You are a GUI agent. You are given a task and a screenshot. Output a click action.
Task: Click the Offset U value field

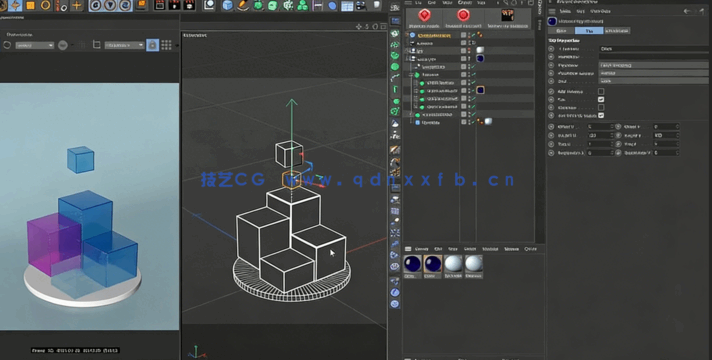(598, 127)
